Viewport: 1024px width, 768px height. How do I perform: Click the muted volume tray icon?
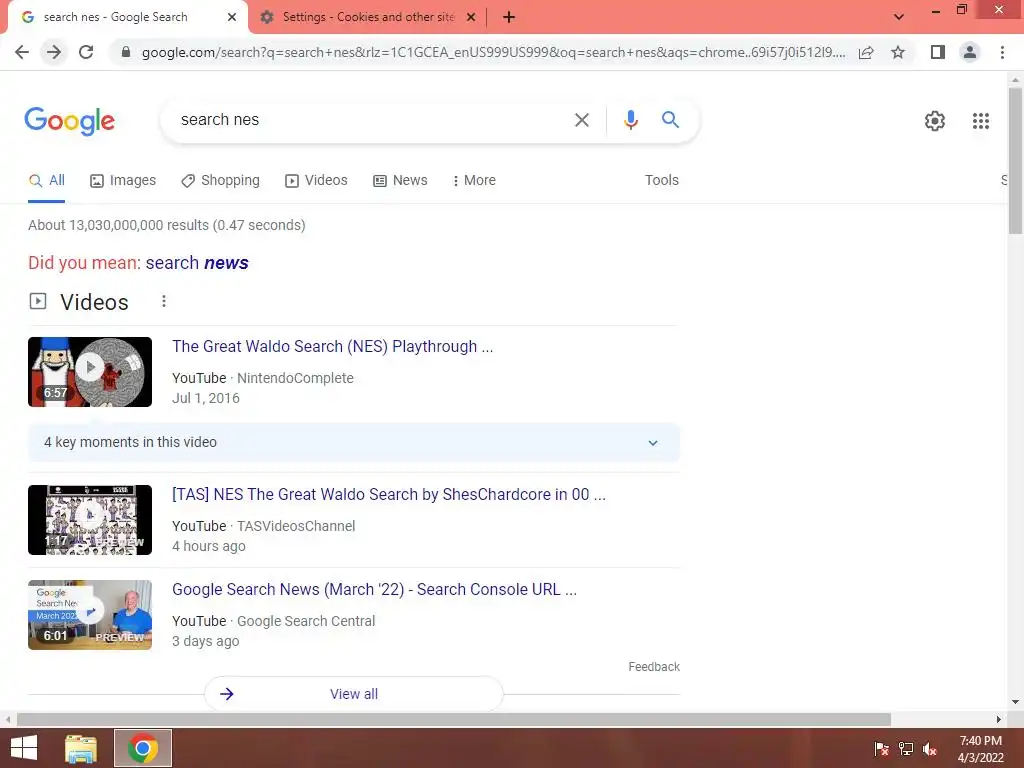930,749
